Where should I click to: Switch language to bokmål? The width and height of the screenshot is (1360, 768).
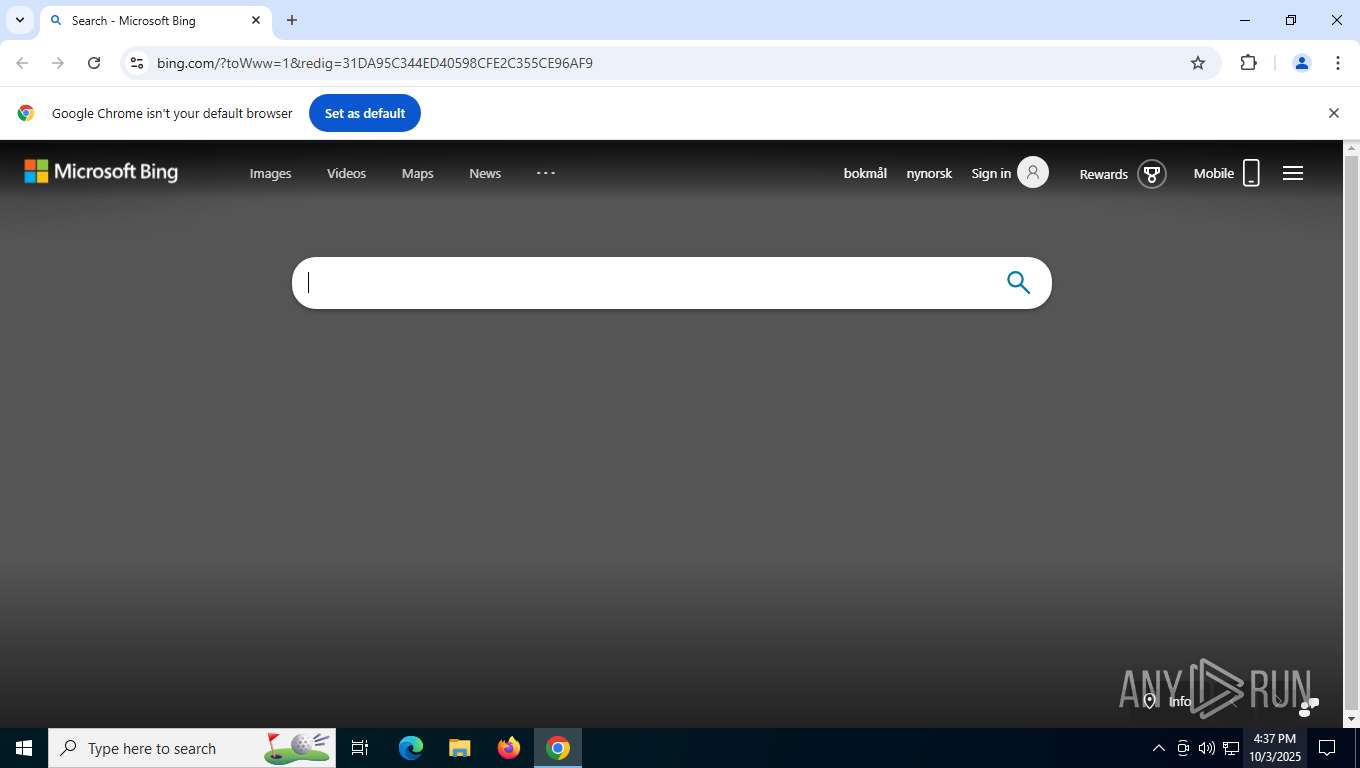(865, 173)
